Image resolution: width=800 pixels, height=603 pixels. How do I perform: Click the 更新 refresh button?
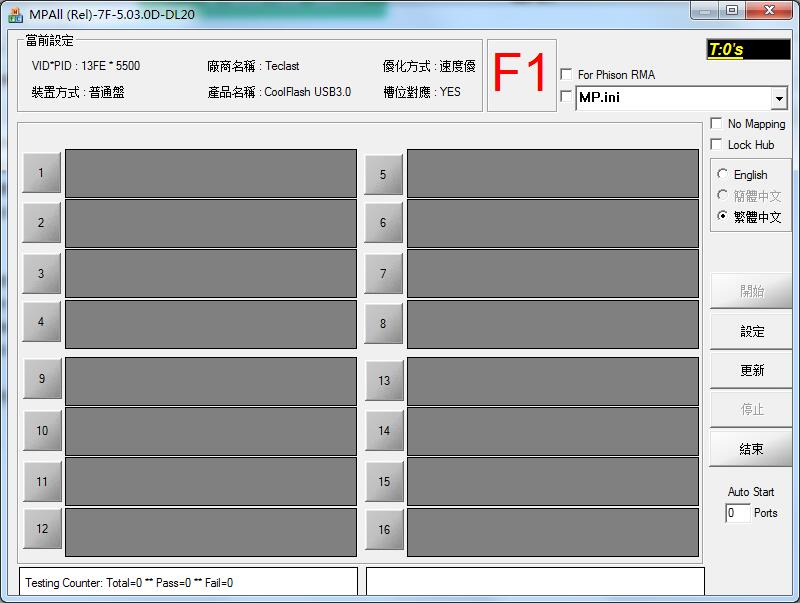click(x=751, y=370)
